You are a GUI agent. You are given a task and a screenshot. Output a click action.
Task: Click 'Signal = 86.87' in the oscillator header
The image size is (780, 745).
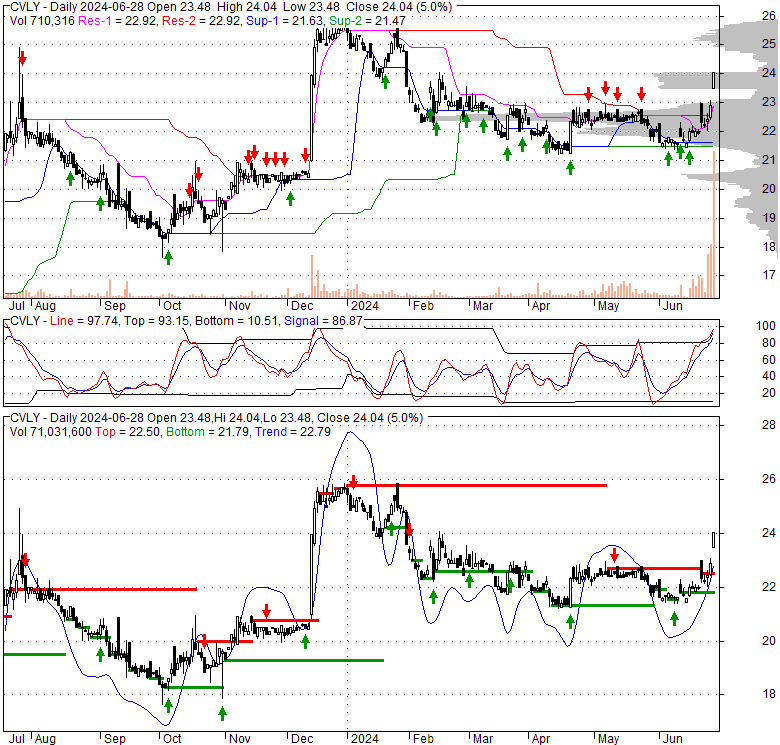[323, 321]
